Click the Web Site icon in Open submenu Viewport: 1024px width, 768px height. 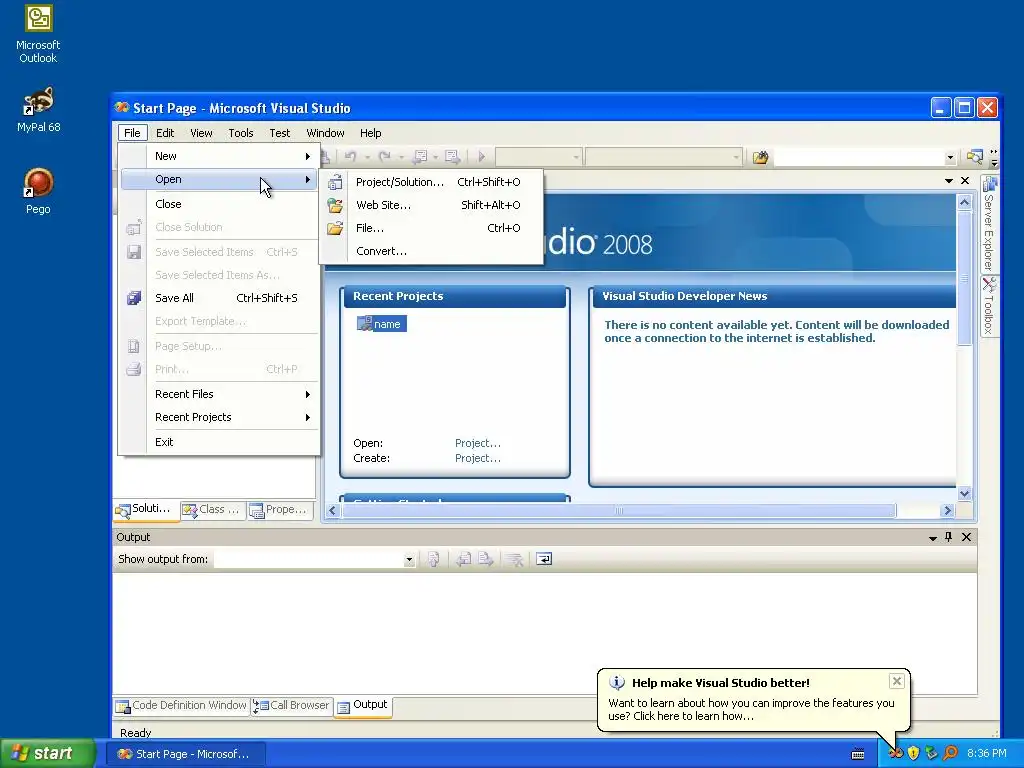[335, 205]
